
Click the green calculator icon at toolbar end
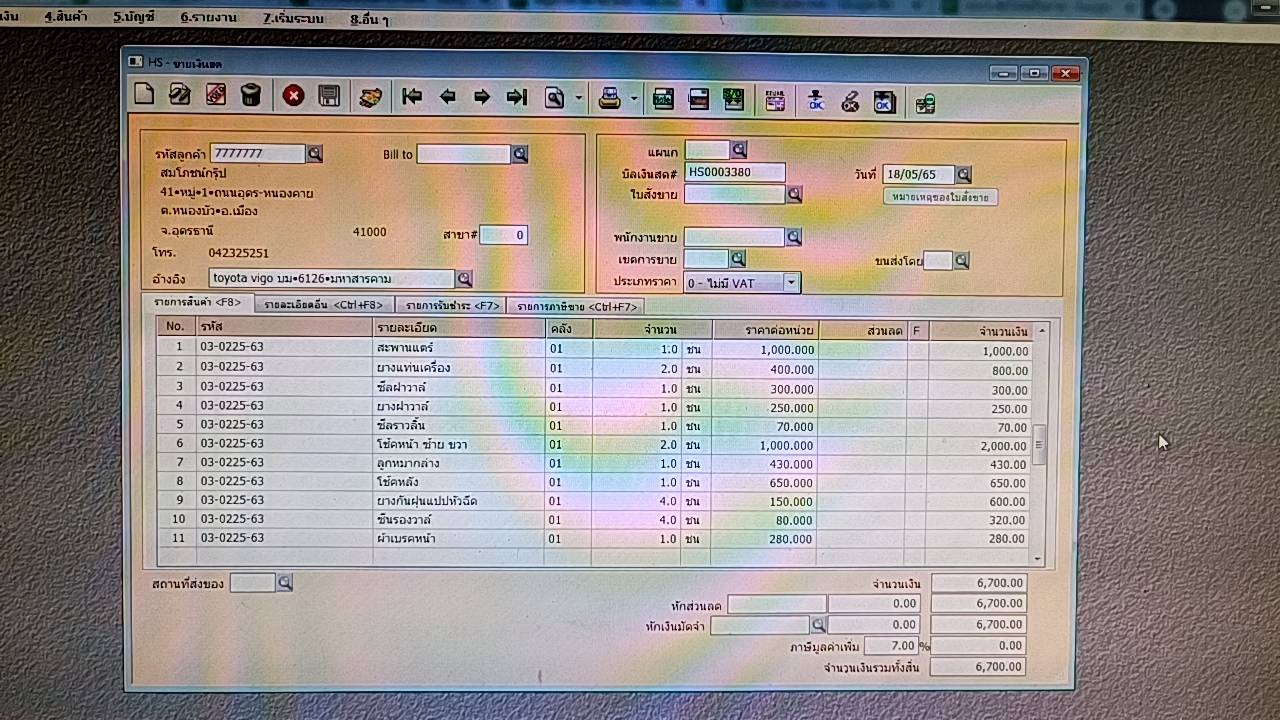(x=925, y=102)
